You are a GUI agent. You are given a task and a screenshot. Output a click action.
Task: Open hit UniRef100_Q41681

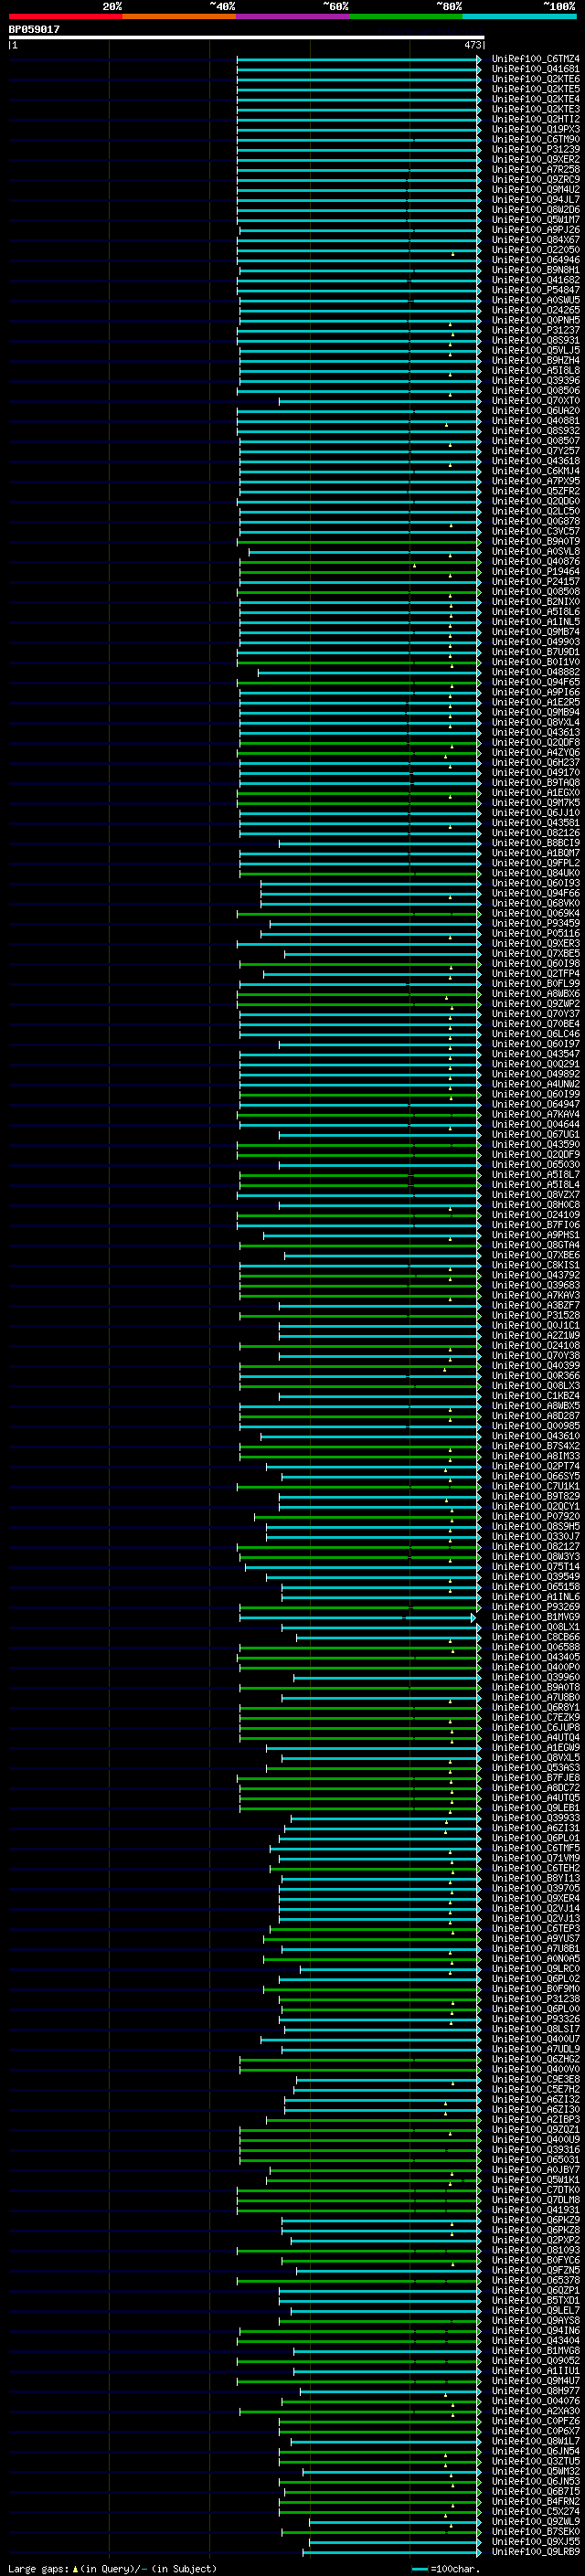[x=536, y=69]
